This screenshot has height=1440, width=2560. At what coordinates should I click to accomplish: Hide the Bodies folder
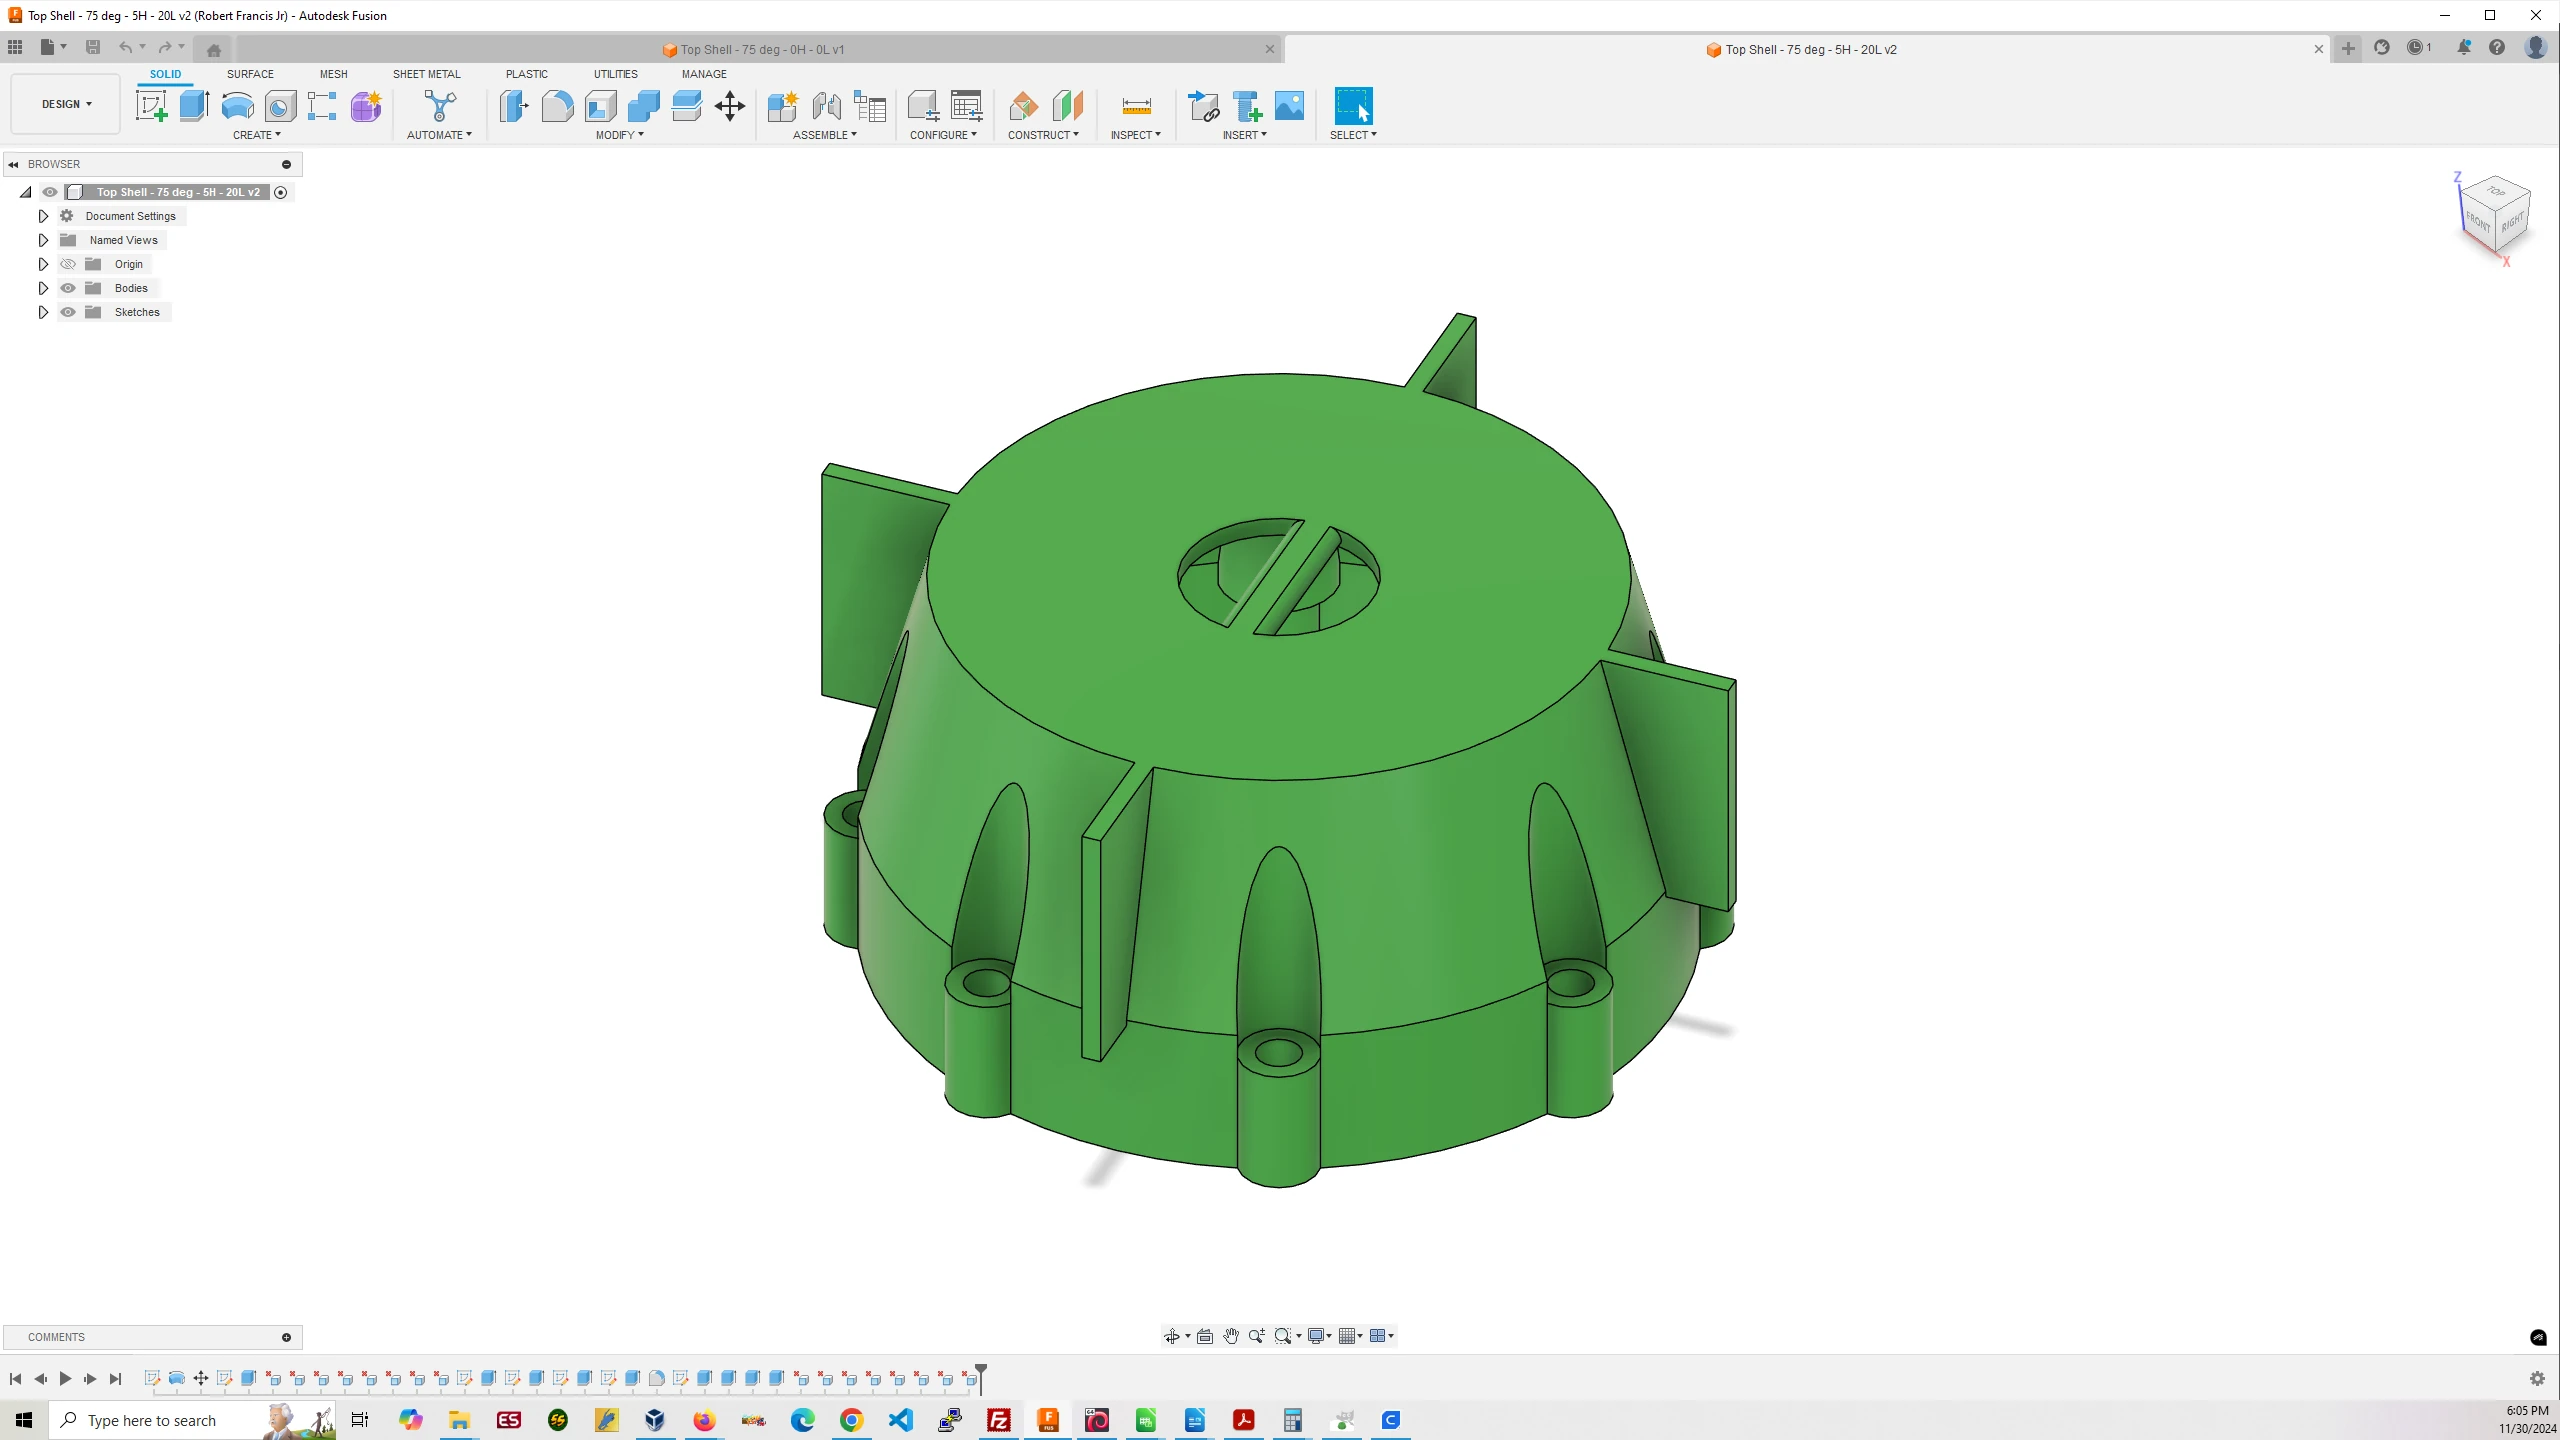click(x=68, y=288)
